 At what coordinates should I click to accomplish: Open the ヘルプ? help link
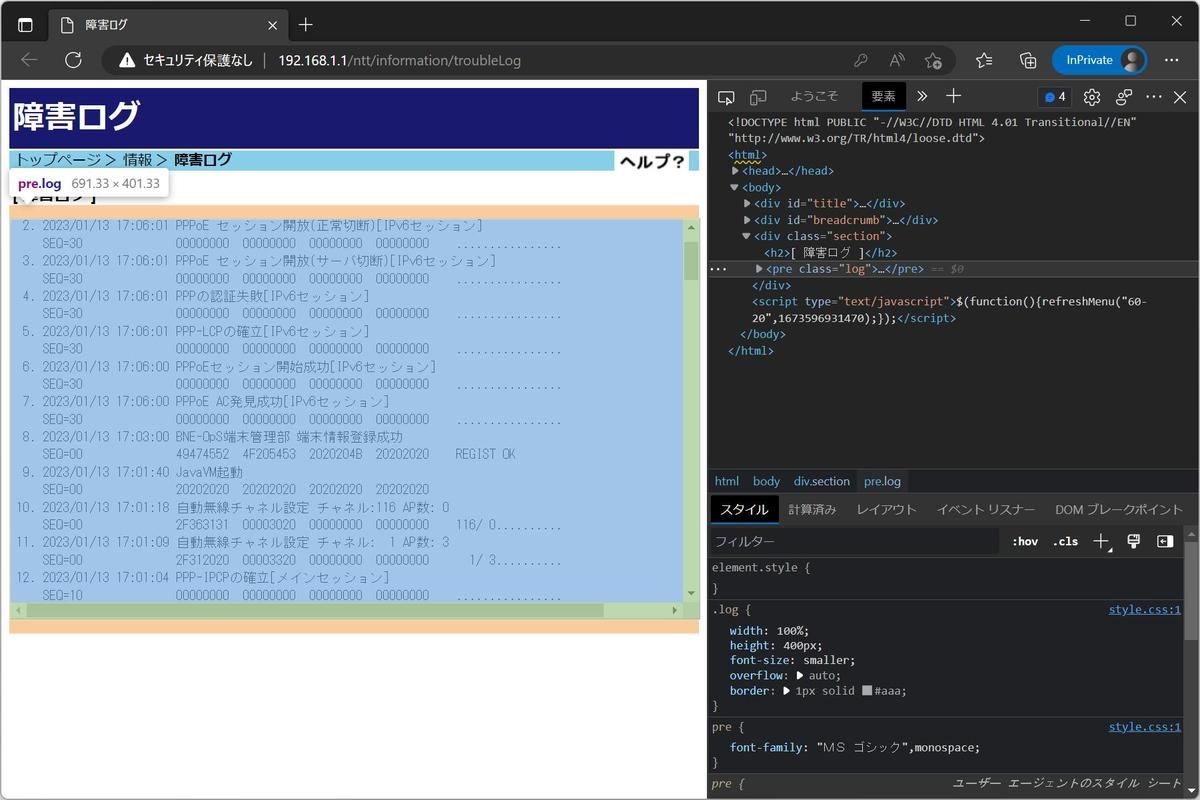coord(652,161)
